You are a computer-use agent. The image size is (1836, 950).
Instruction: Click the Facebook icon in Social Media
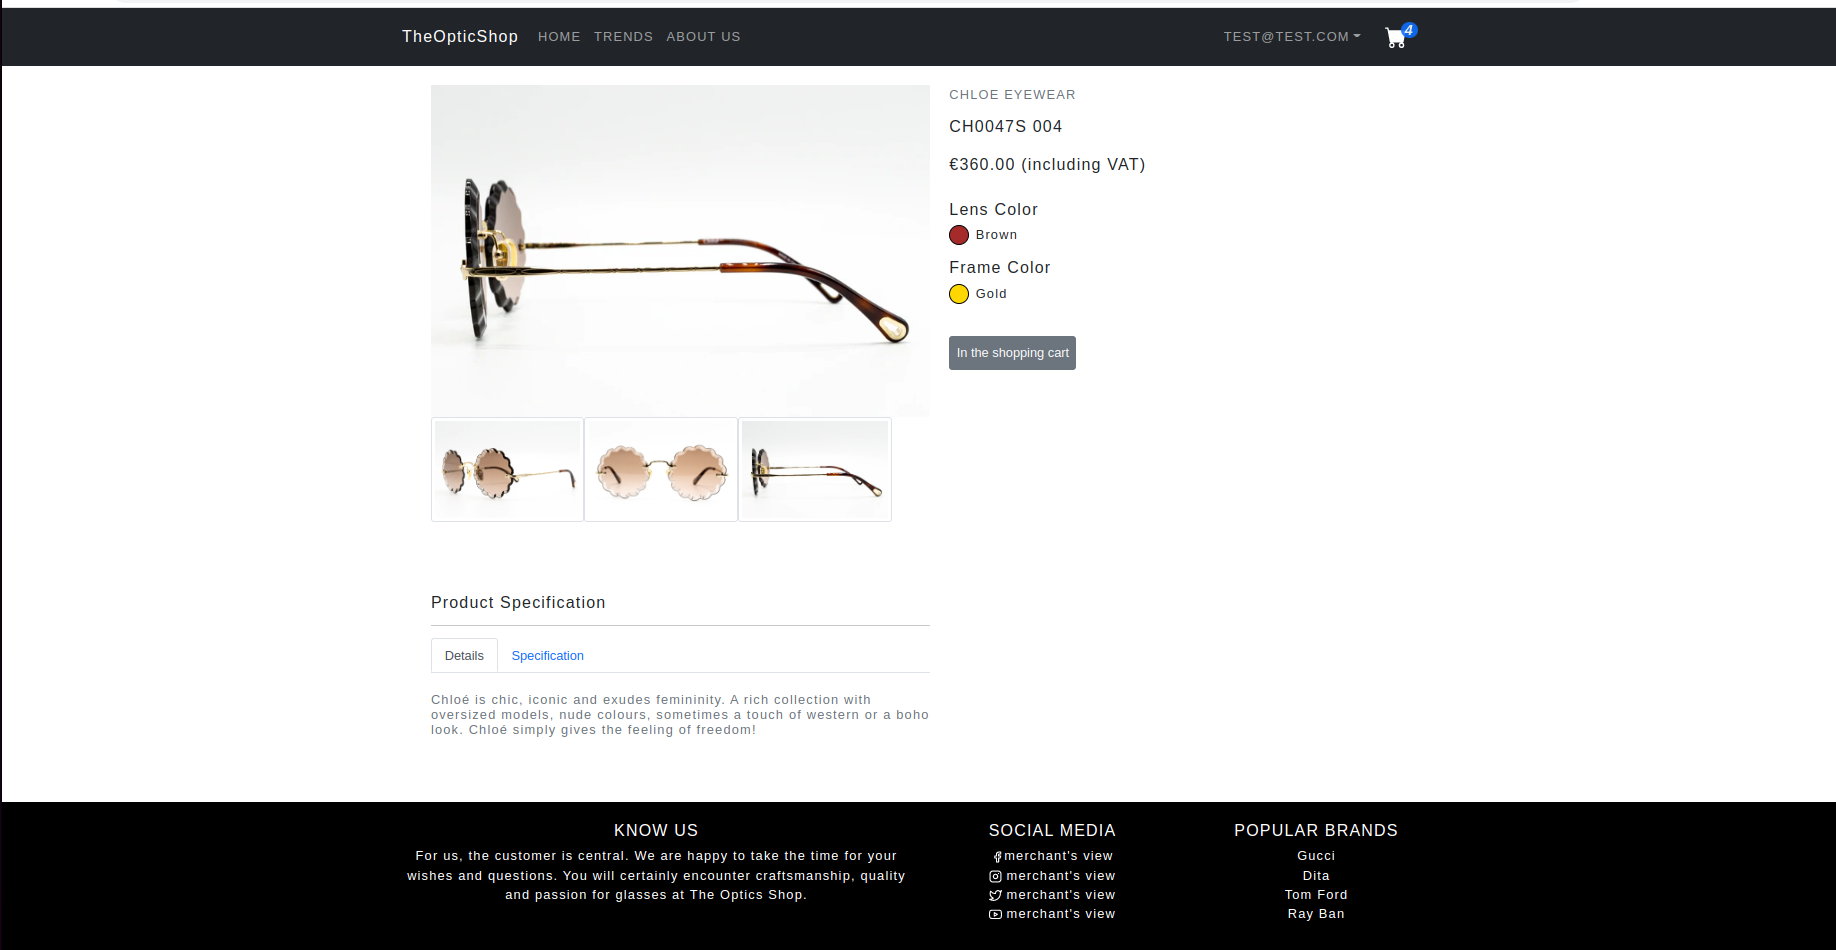point(997,857)
